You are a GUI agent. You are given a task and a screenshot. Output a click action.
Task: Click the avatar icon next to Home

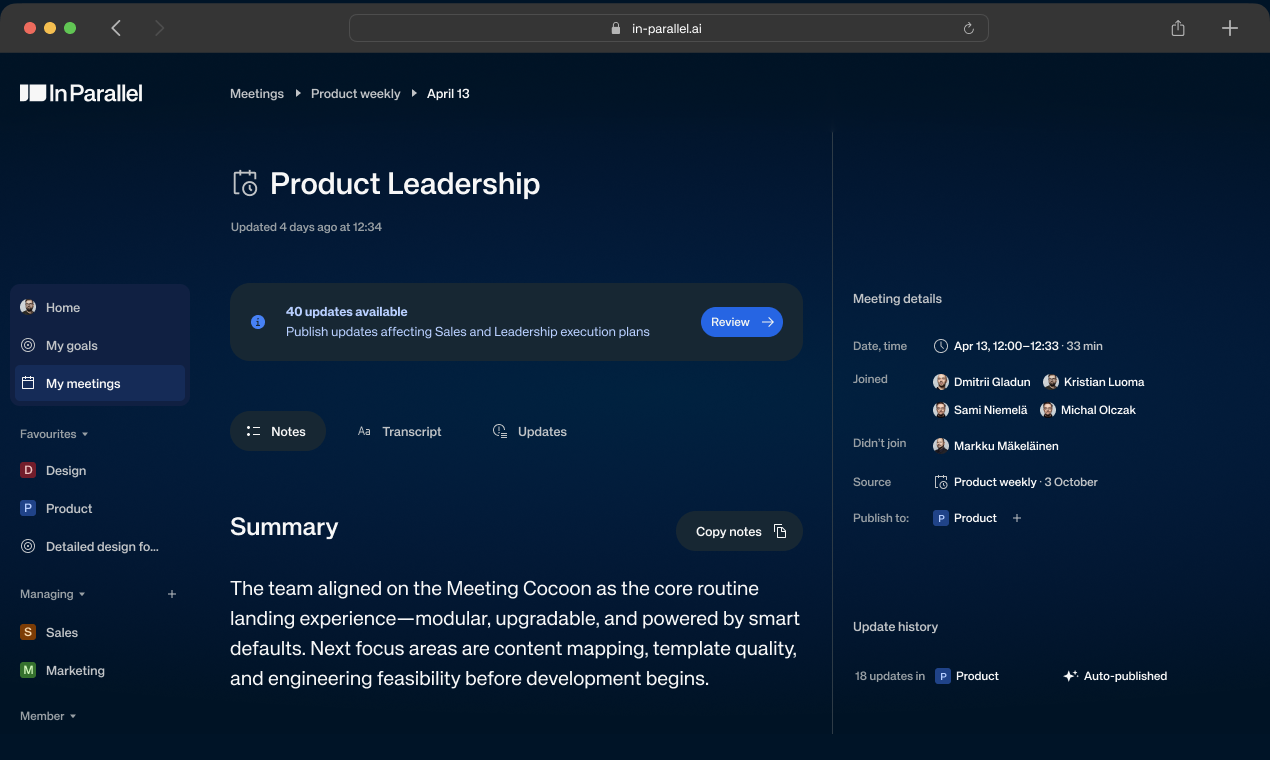28,307
